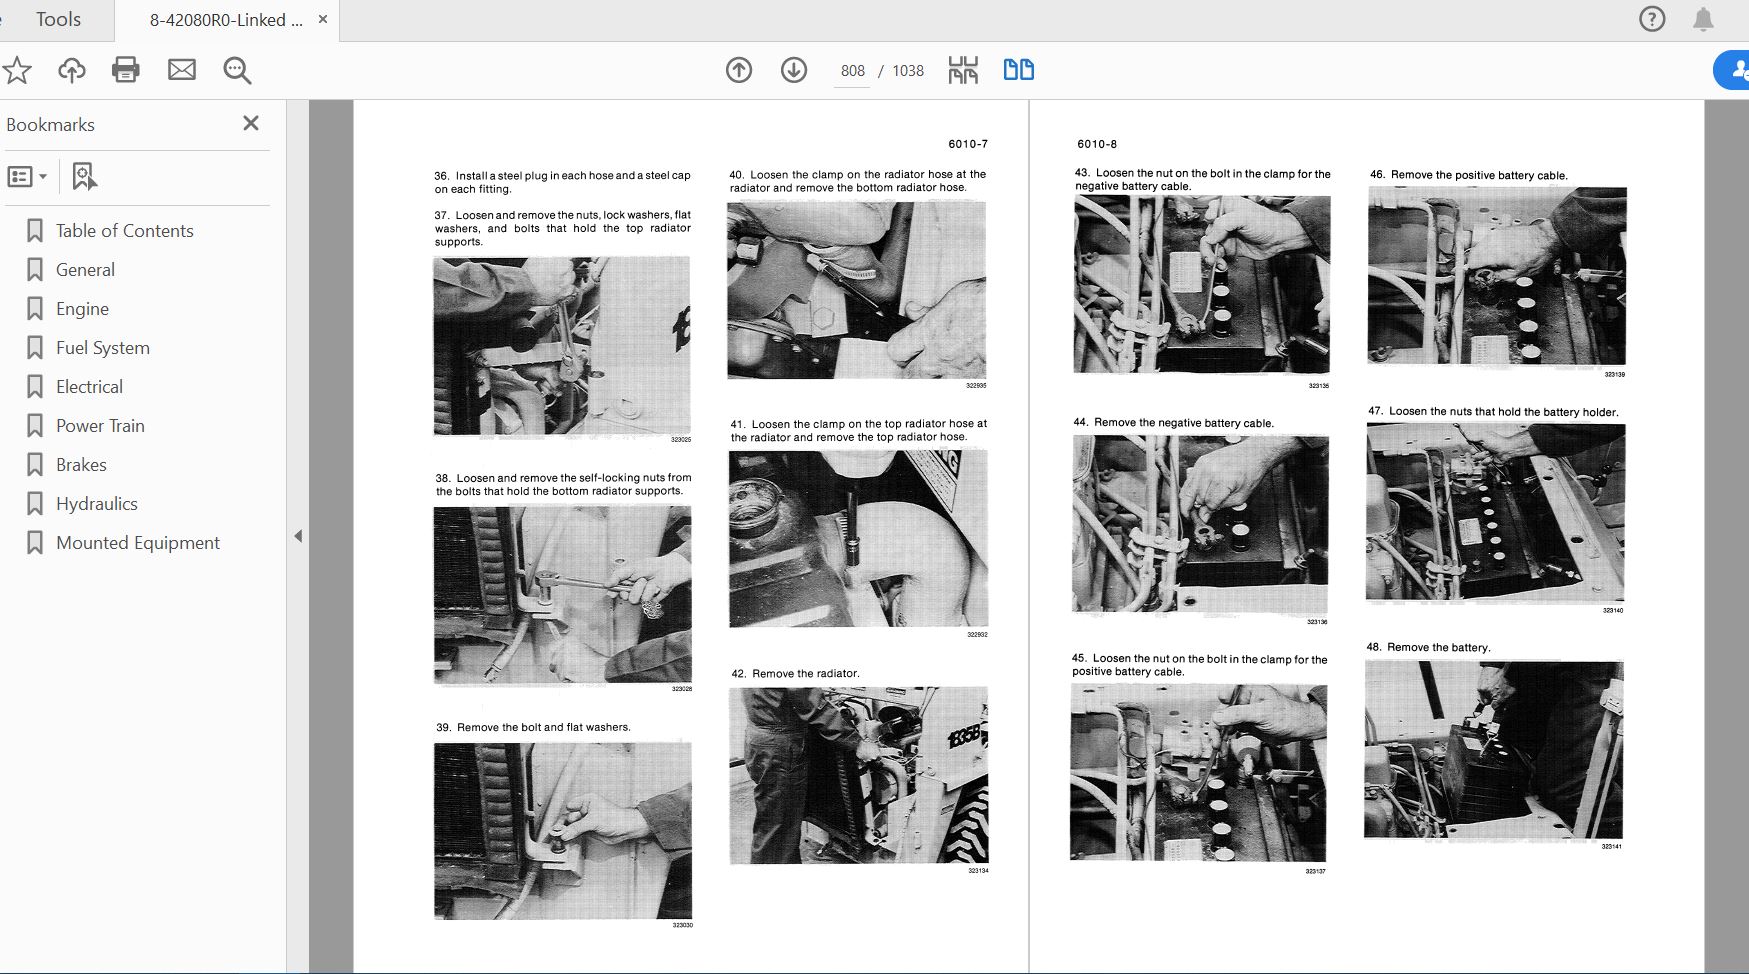Click the step 38 self-locking nuts photo
This screenshot has height=974, width=1749.
point(562,595)
